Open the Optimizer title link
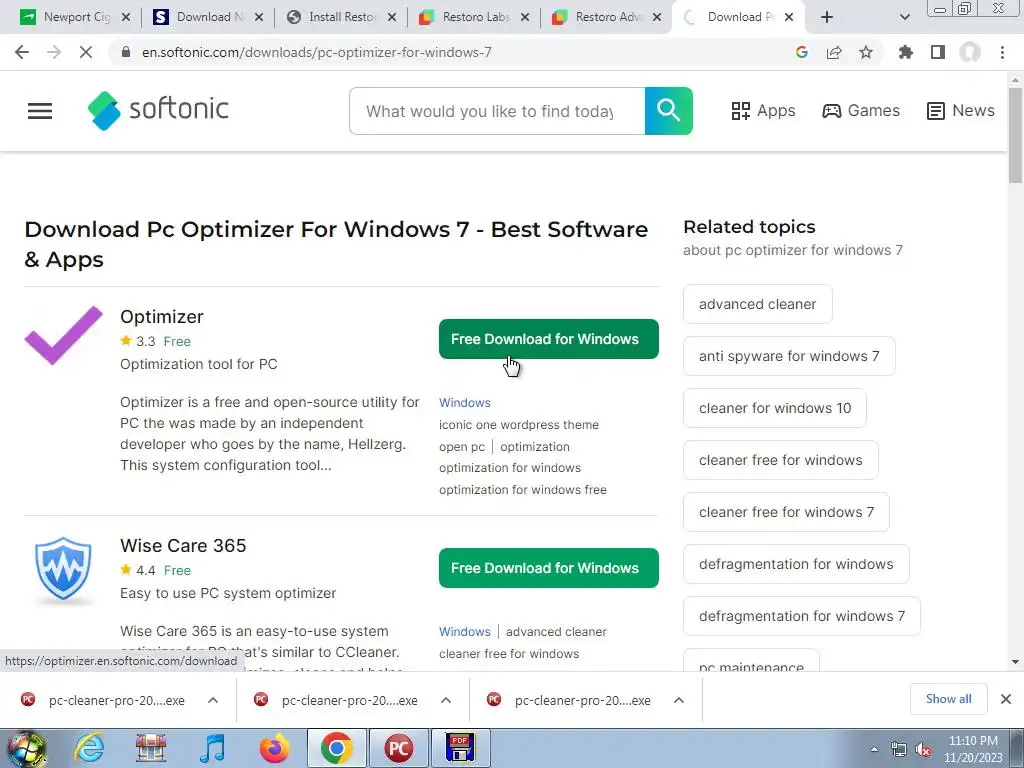 click(161, 317)
